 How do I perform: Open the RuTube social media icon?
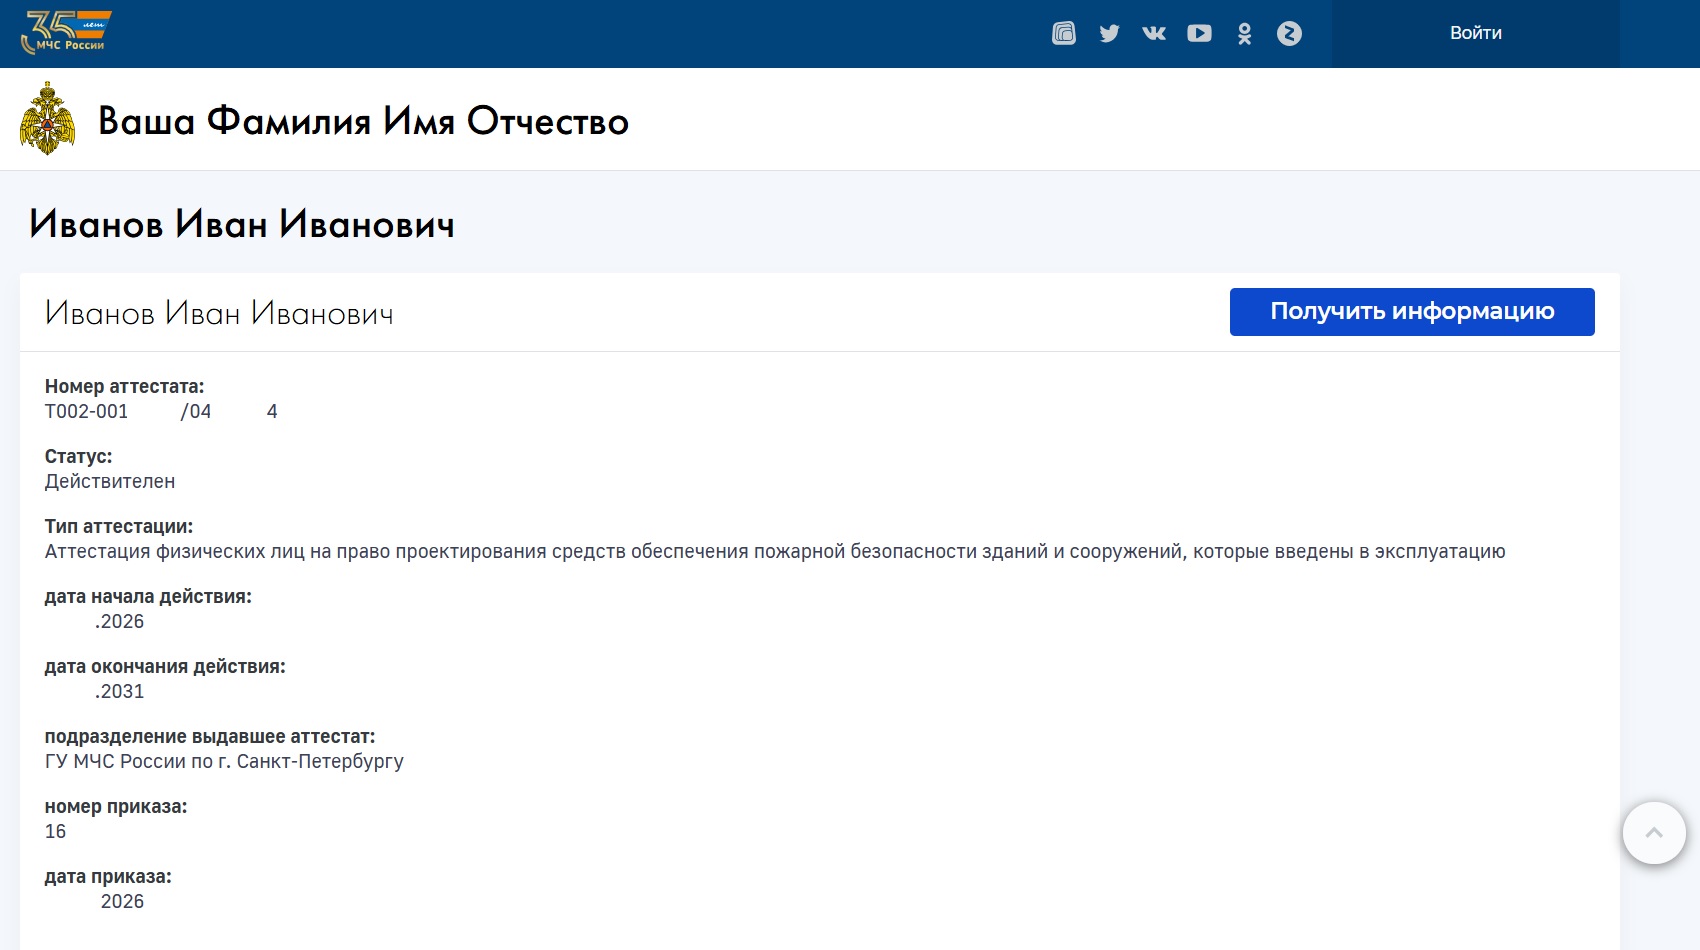coord(1063,32)
